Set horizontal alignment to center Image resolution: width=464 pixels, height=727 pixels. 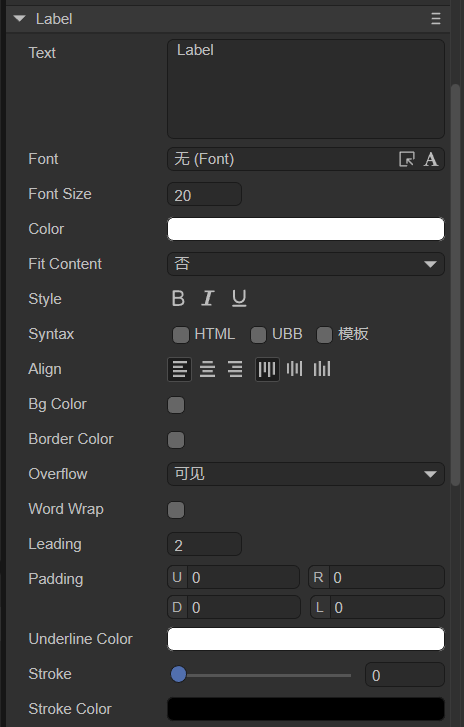click(207, 370)
